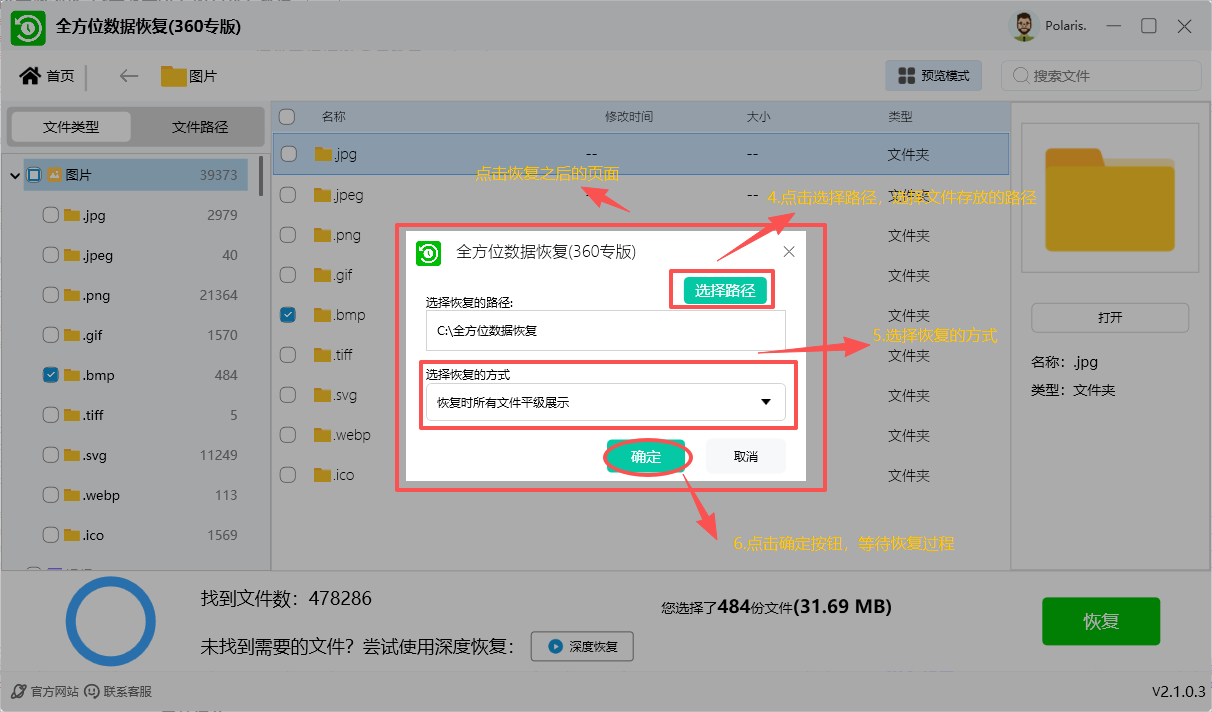Select the 文件类型 tab
Screen dimensions: 1212x712
[x=70, y=127]
